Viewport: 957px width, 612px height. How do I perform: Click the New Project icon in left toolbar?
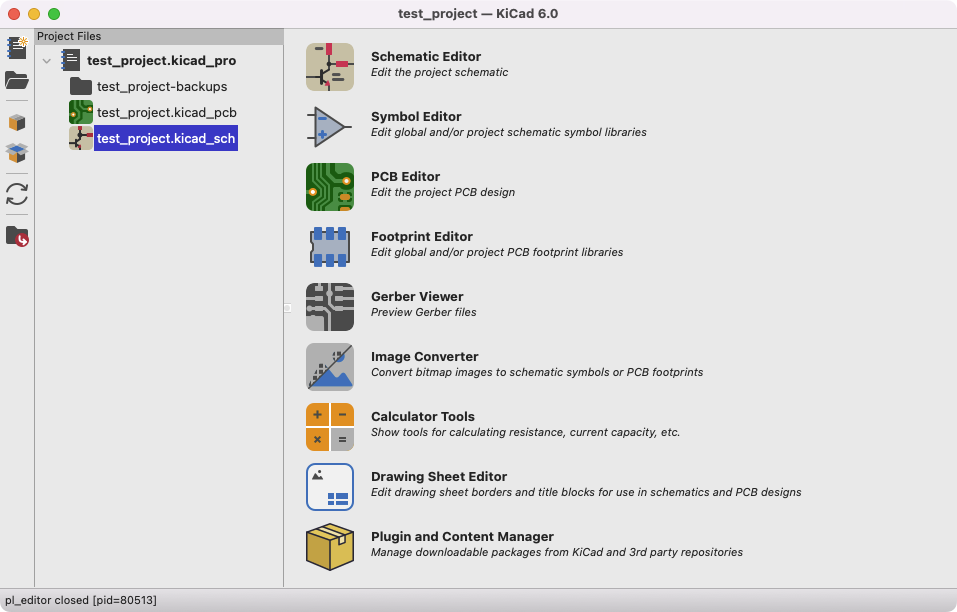[17, 48]
